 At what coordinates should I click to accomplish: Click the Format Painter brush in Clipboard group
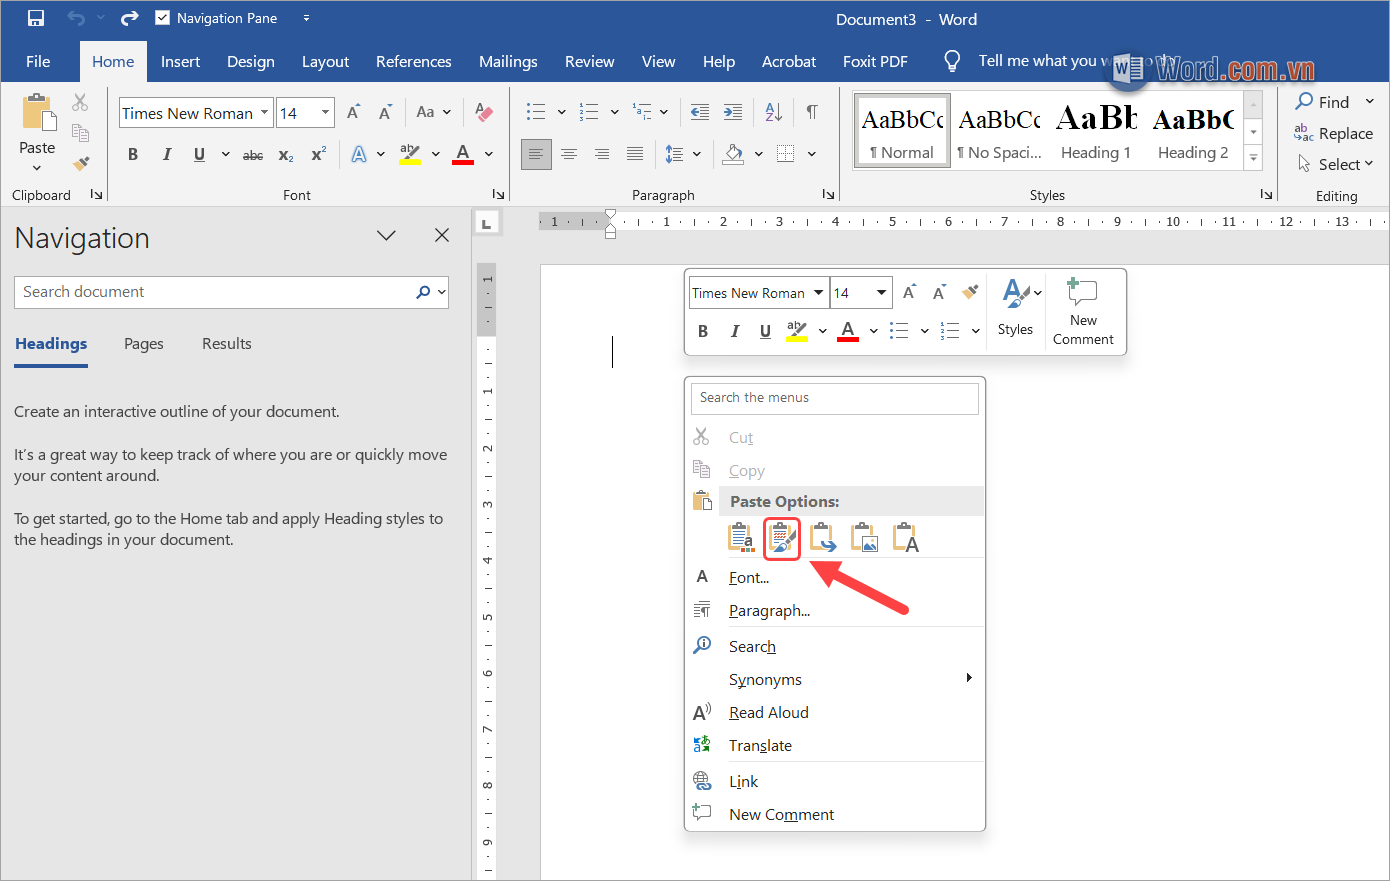pos(81,163)
